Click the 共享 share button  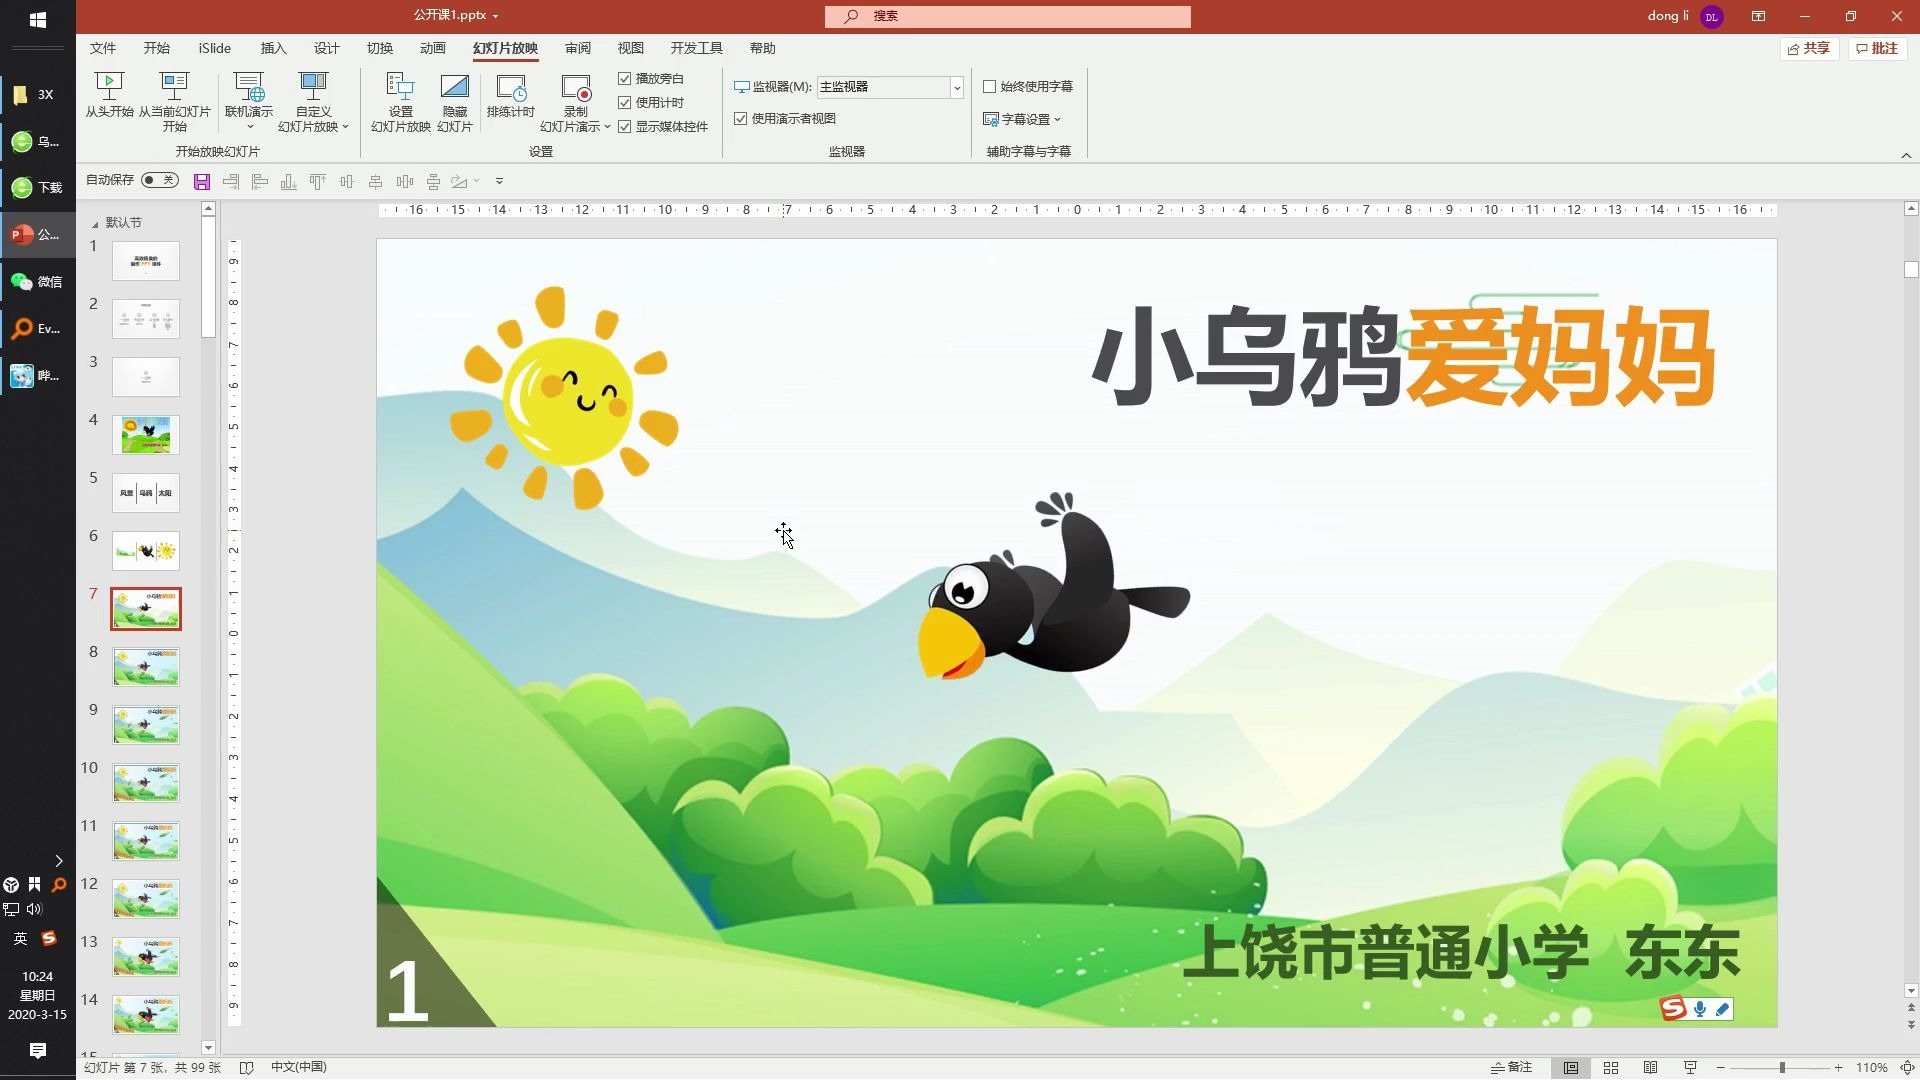click(1812, 47)
